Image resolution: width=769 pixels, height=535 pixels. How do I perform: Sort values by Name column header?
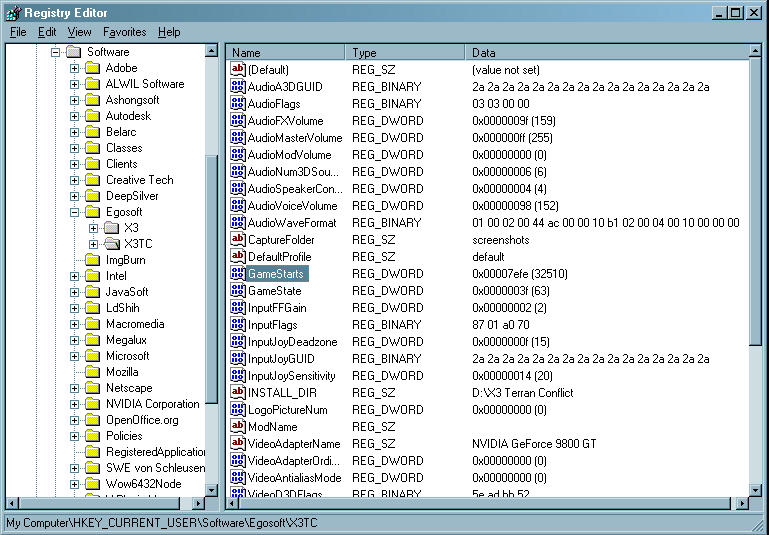pyautogui.click(x=285, y=52)
